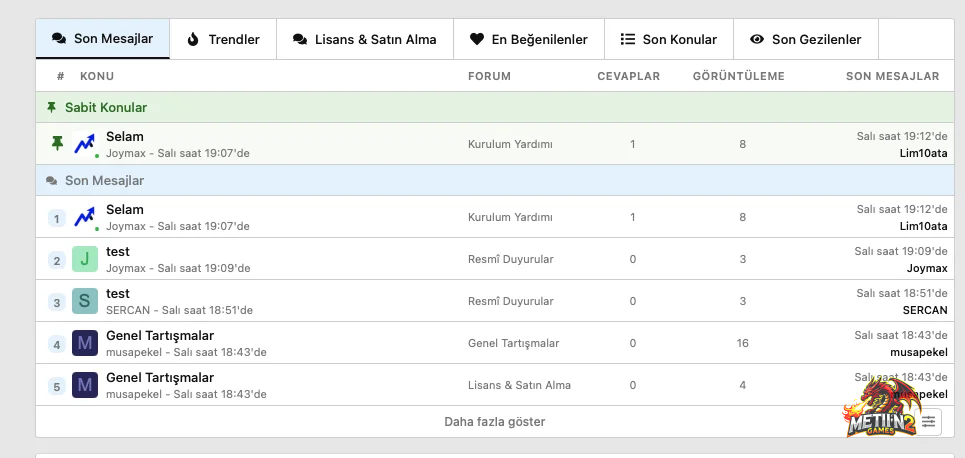The image size is (965, 458).
Task: Click the CEVAPLAR column header
Action: click(628, 76)
